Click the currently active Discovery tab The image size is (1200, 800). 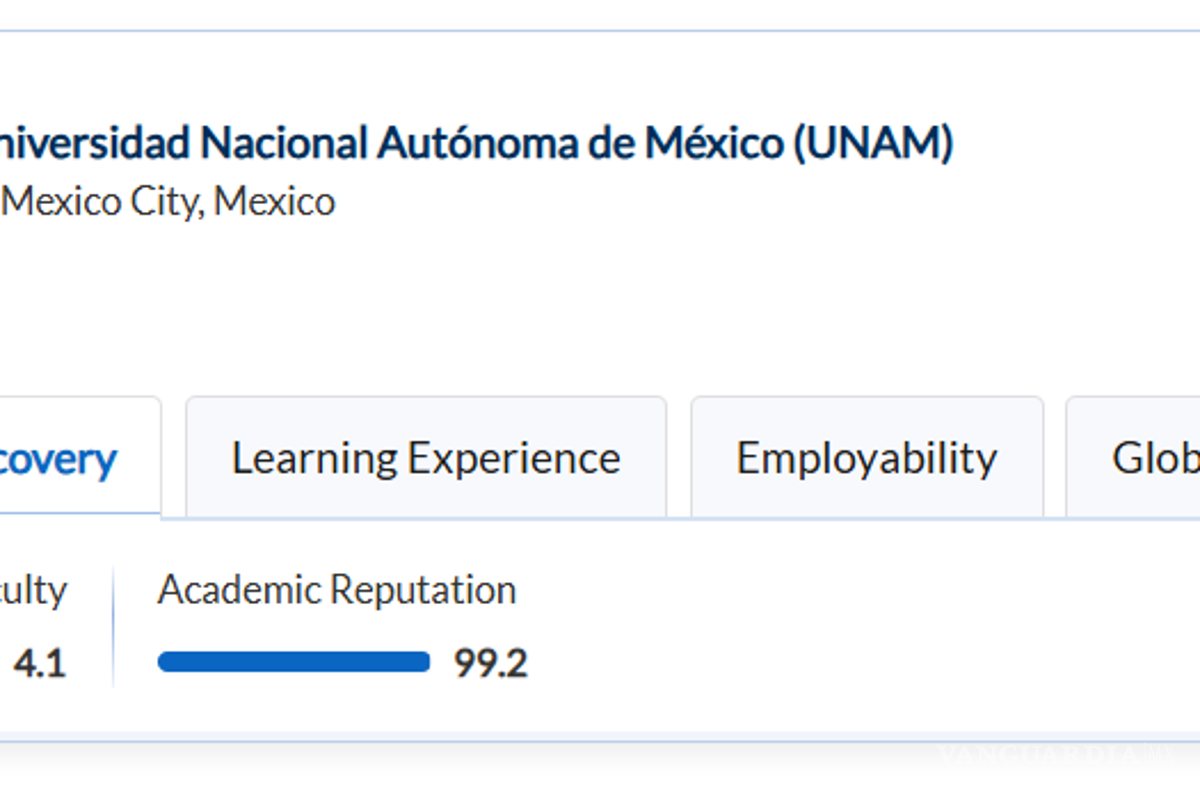(60, 457)
